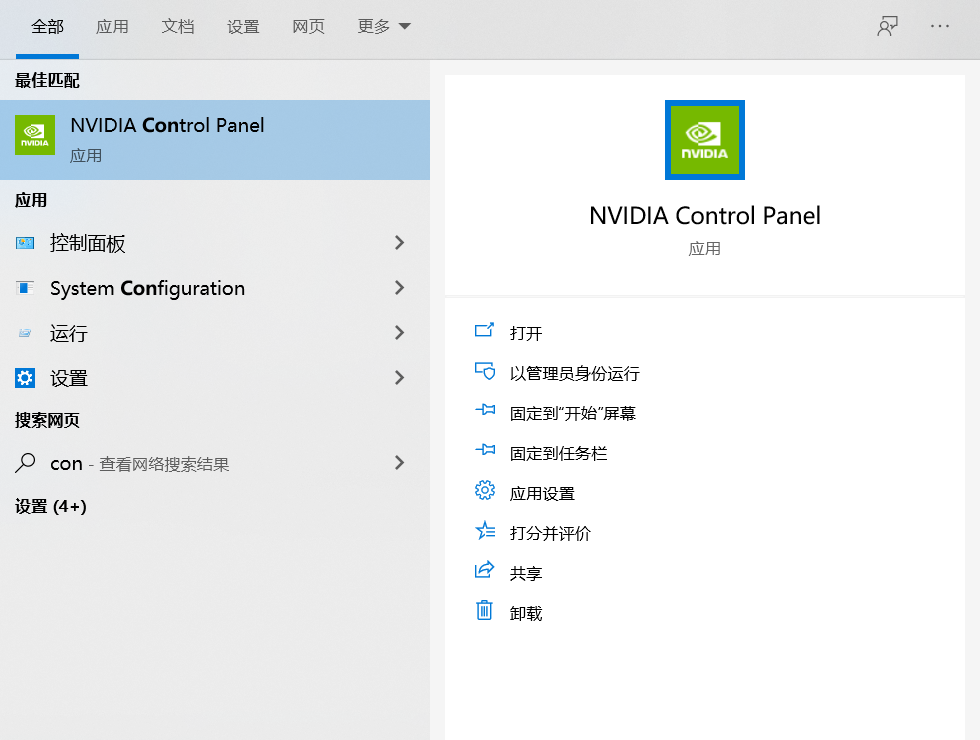Open the ... options menu top right

(939, 27)
